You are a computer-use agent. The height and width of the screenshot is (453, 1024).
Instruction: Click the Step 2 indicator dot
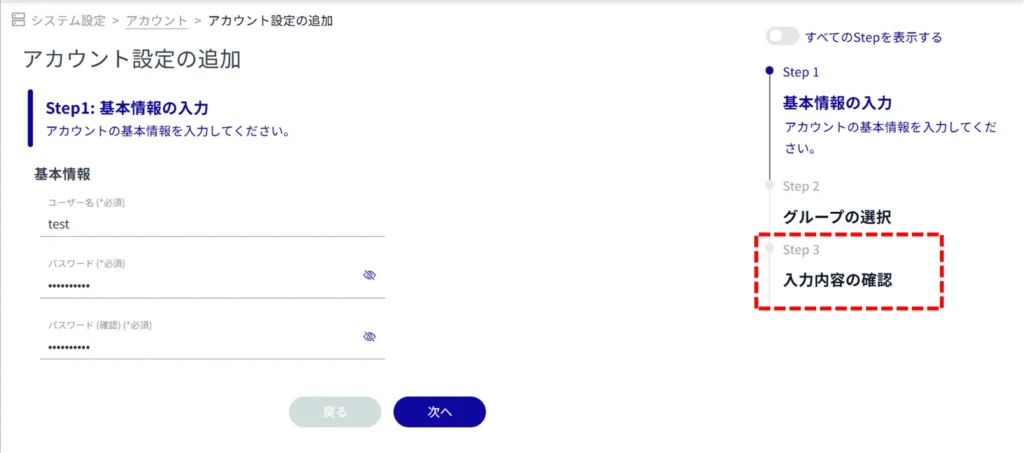(x=769, y=185)
